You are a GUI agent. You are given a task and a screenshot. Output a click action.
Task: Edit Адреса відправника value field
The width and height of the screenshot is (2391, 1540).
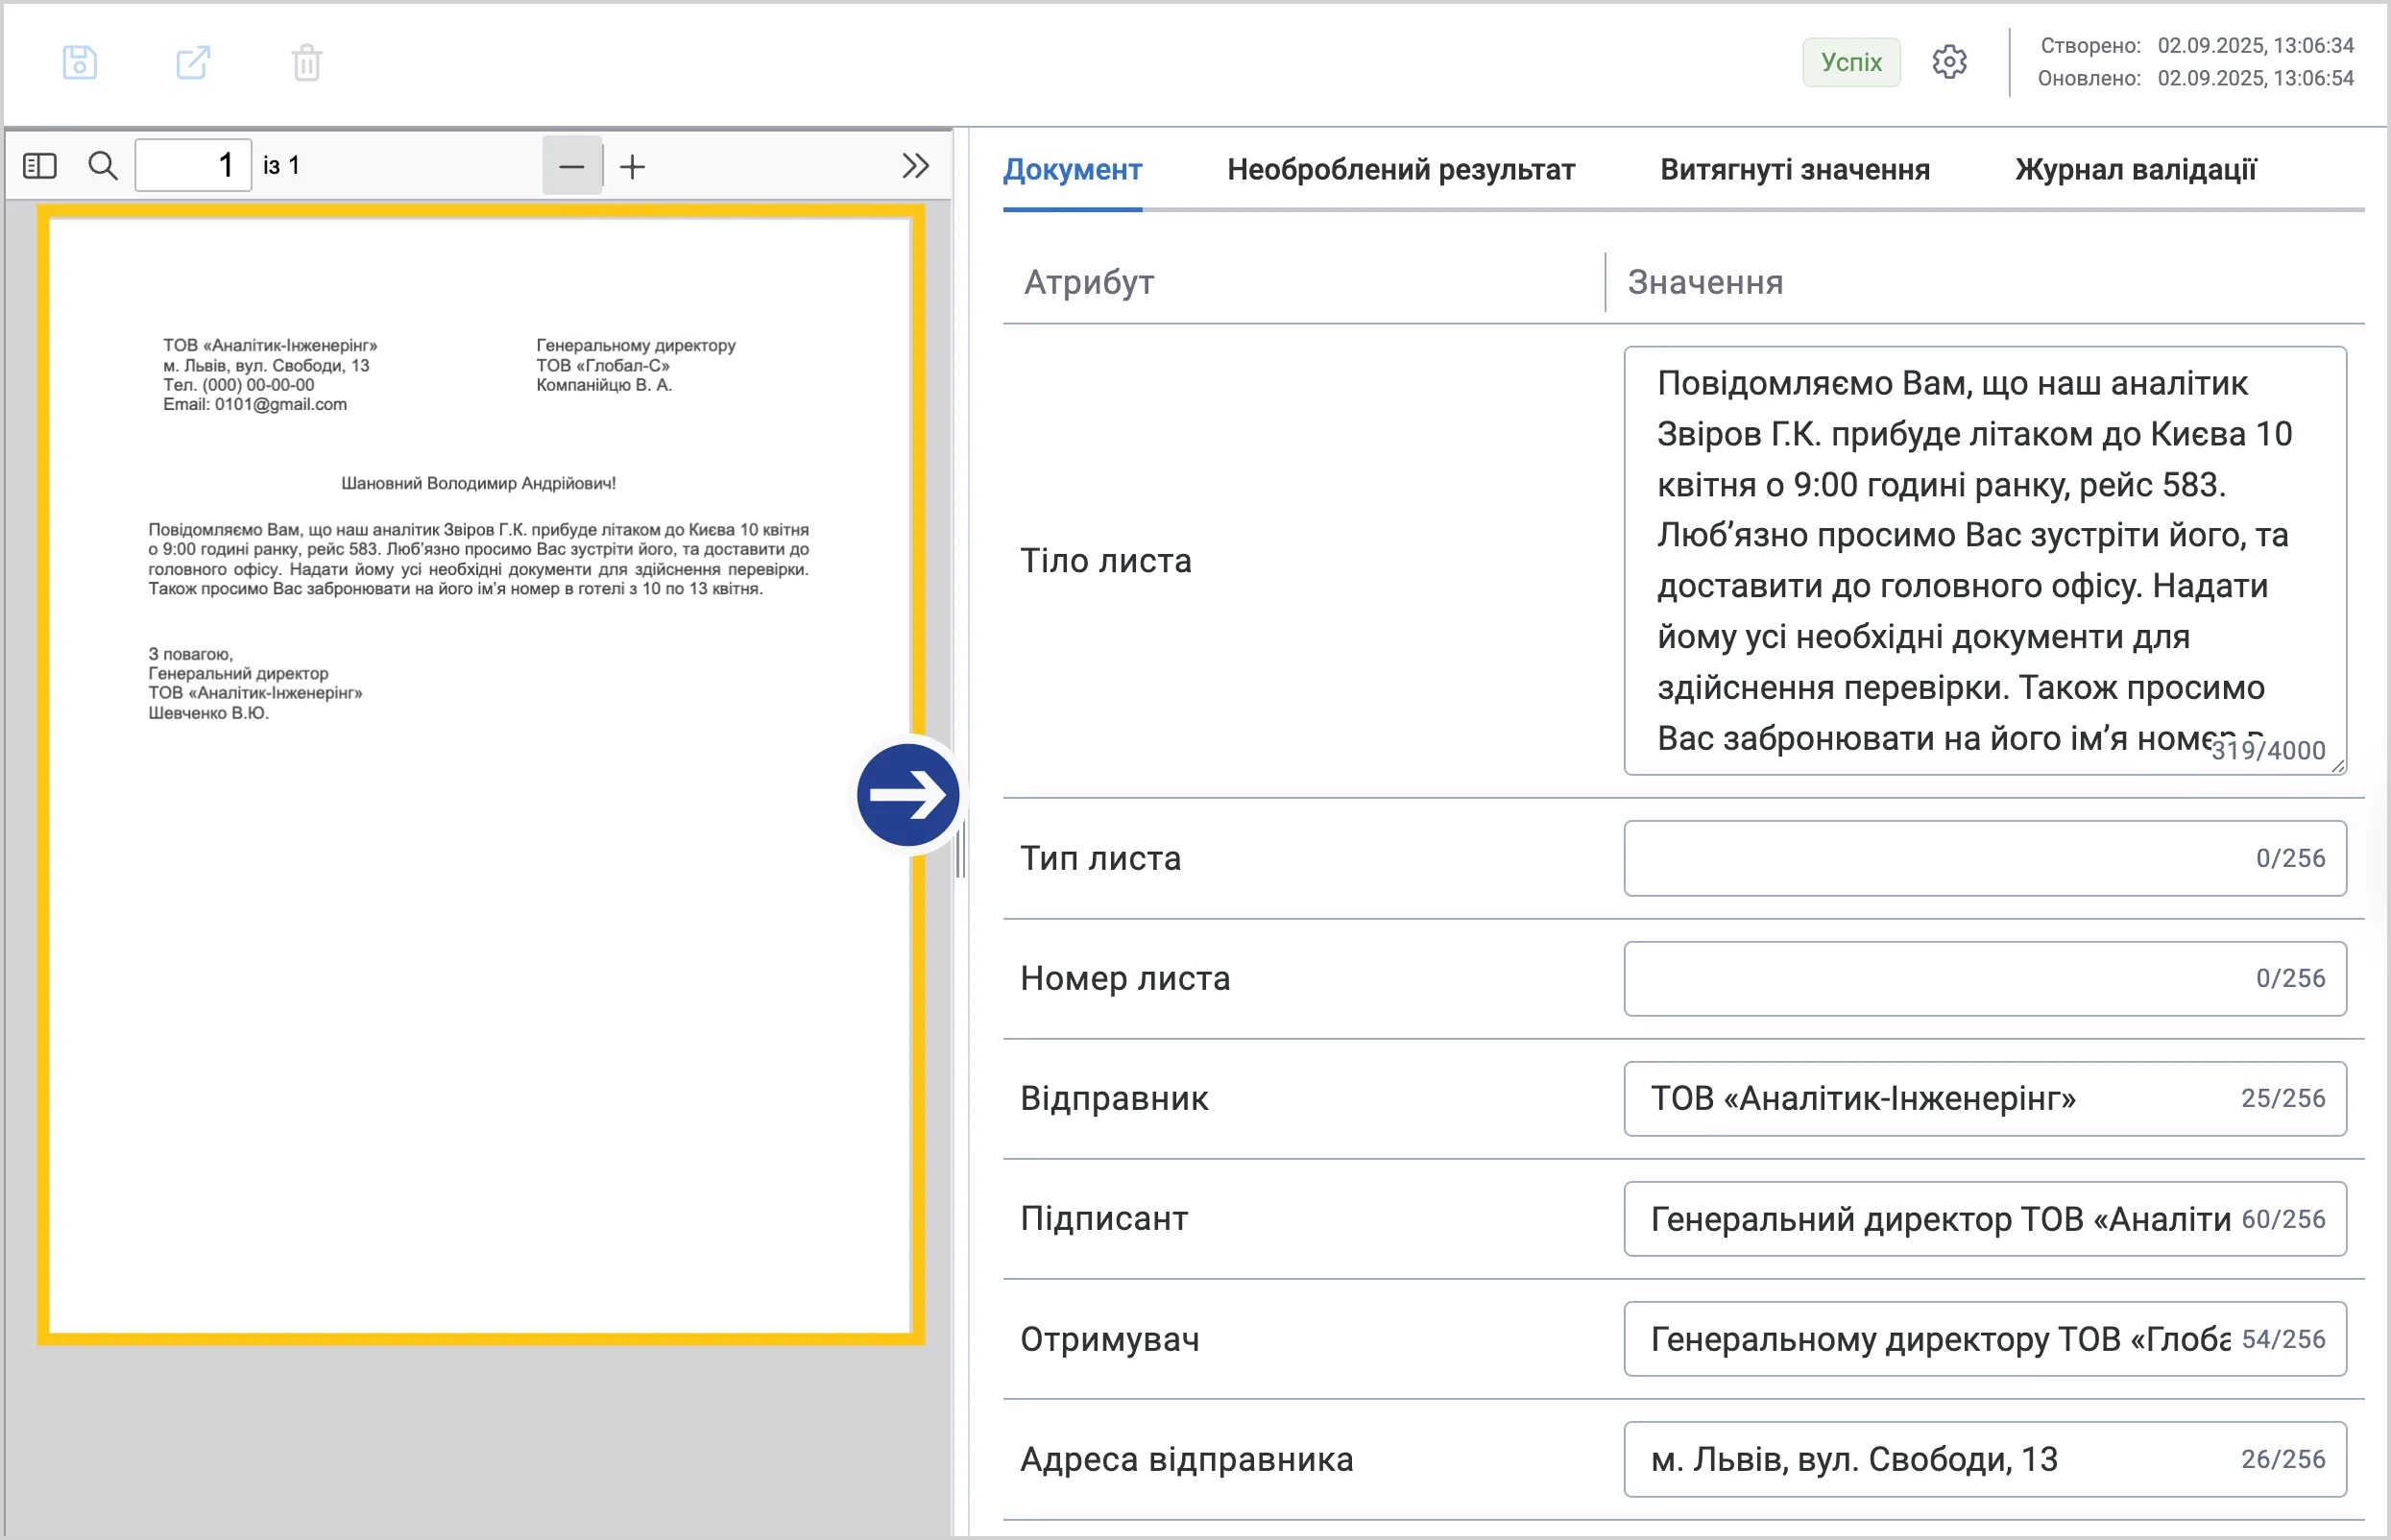[x=1985, y=1459]
